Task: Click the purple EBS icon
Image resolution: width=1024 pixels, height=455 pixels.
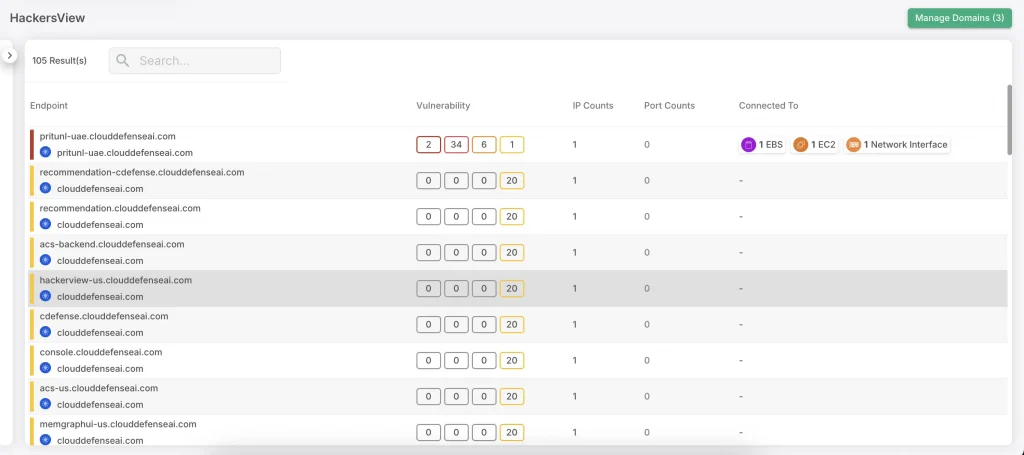Action: coord(747,145)
